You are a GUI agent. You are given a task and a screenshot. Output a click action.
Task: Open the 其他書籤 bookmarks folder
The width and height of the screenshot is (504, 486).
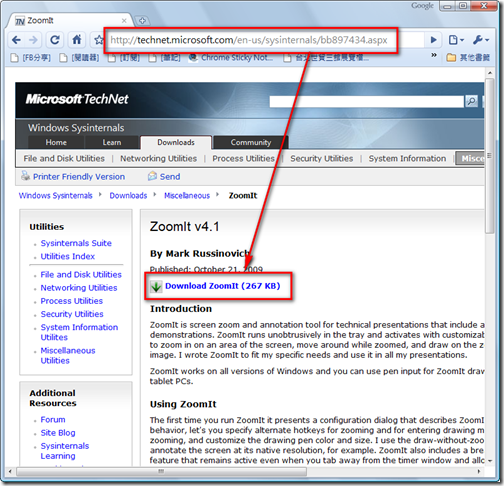(468, 58)
